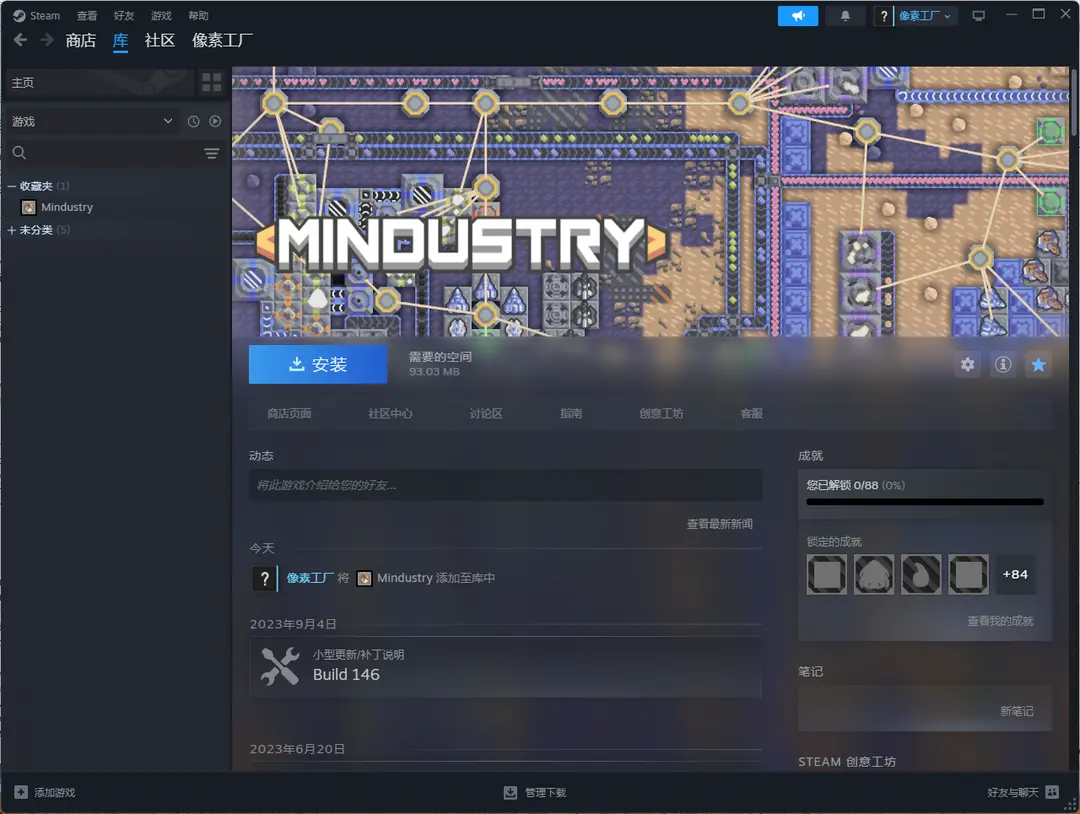
Task: Click the back navigation arrow
Action: [x=21, y=40]
